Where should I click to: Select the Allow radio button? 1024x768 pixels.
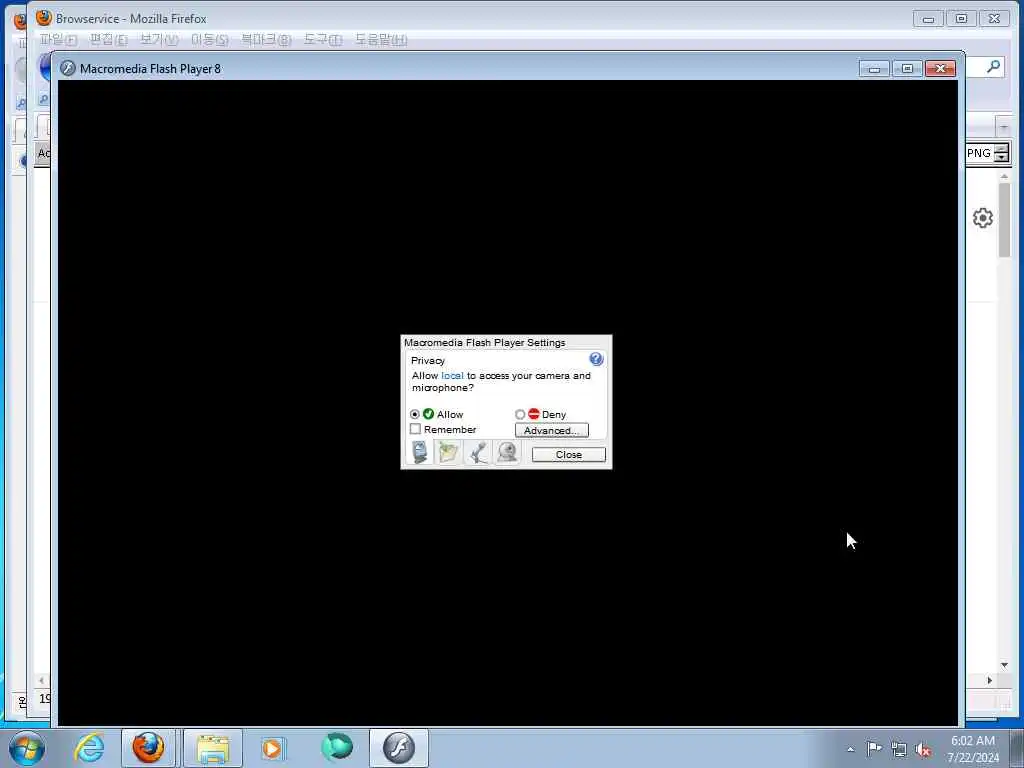click(x=415, y=414)
